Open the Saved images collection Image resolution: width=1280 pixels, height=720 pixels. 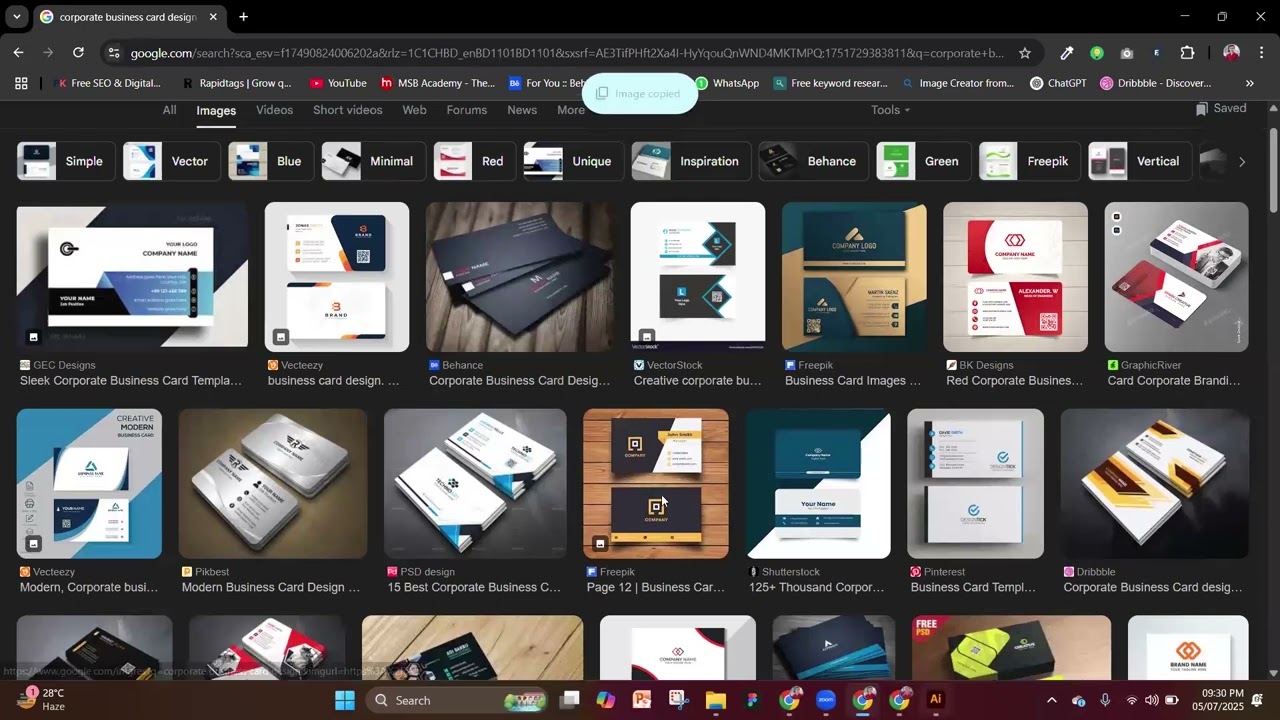pos(1221,108)
